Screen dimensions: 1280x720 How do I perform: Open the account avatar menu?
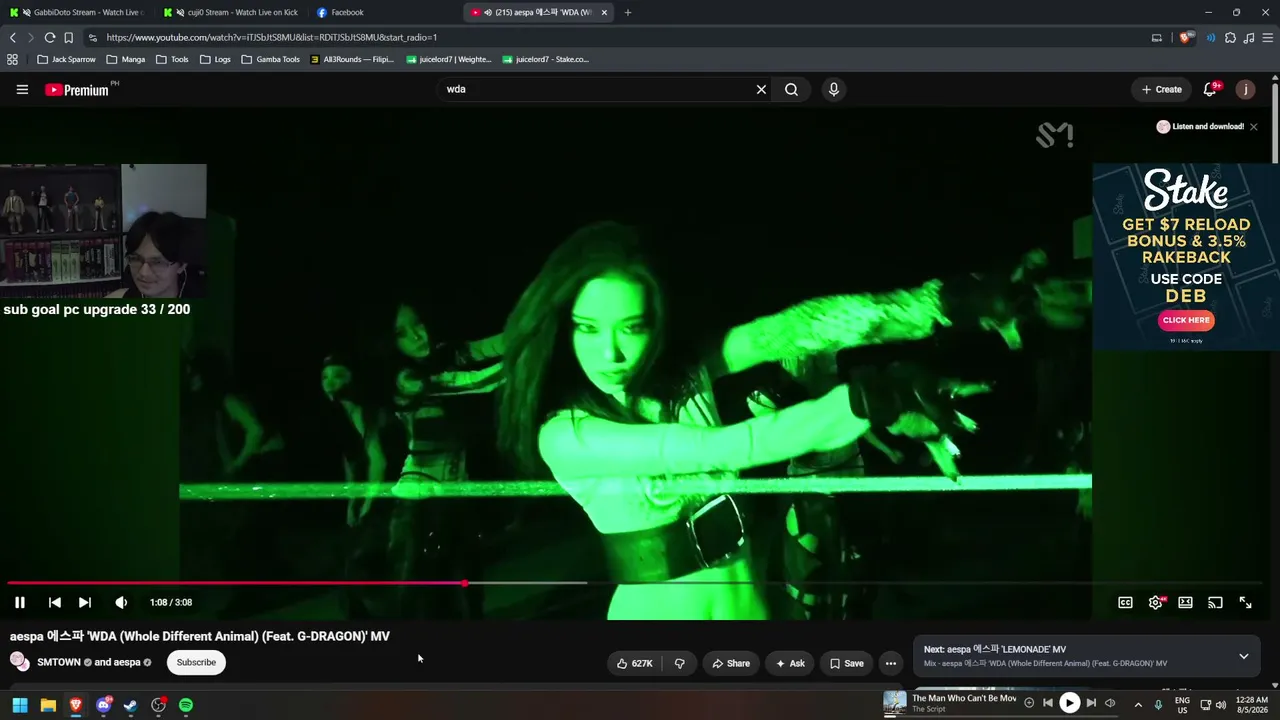click(1245, 89)
